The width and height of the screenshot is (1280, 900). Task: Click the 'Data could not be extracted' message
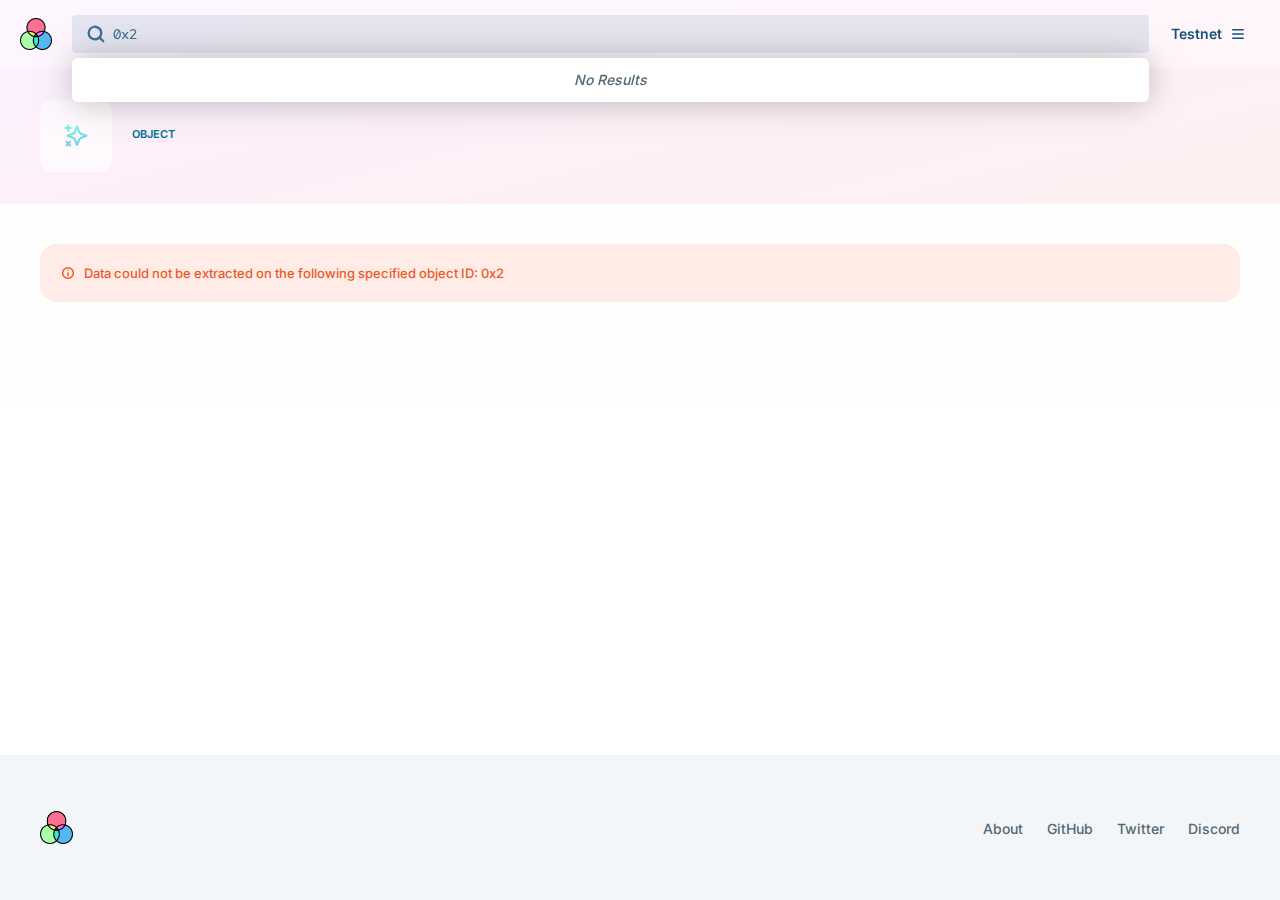(294, 273)
